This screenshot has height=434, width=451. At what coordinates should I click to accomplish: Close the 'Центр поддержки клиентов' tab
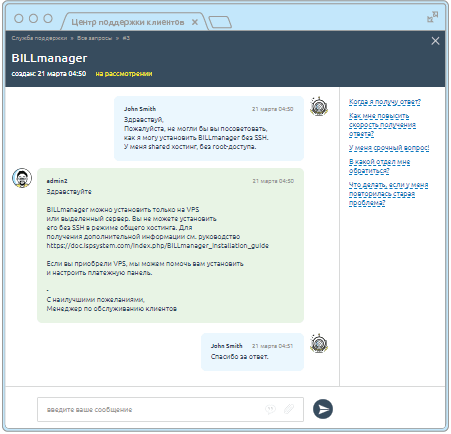pos(195,22)
